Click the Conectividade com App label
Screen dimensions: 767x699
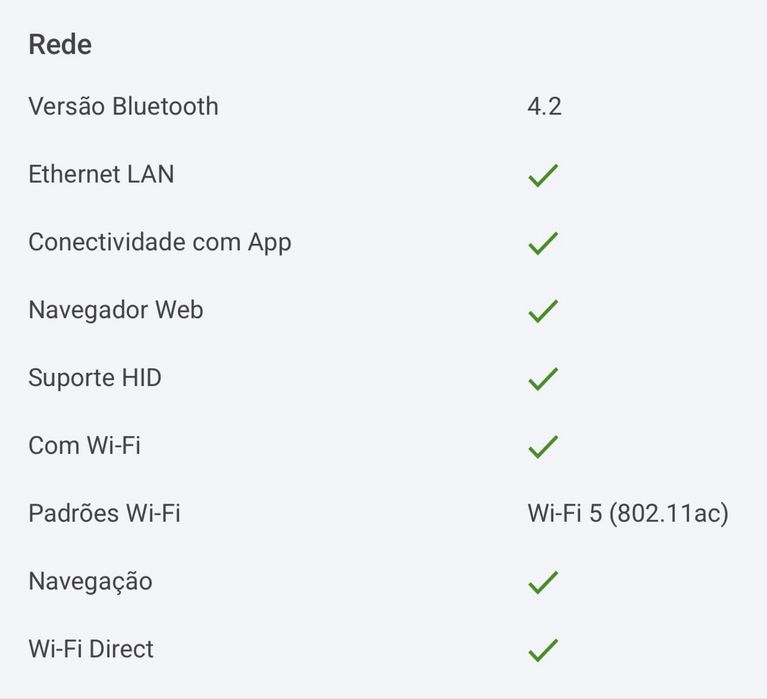[160, 243]
